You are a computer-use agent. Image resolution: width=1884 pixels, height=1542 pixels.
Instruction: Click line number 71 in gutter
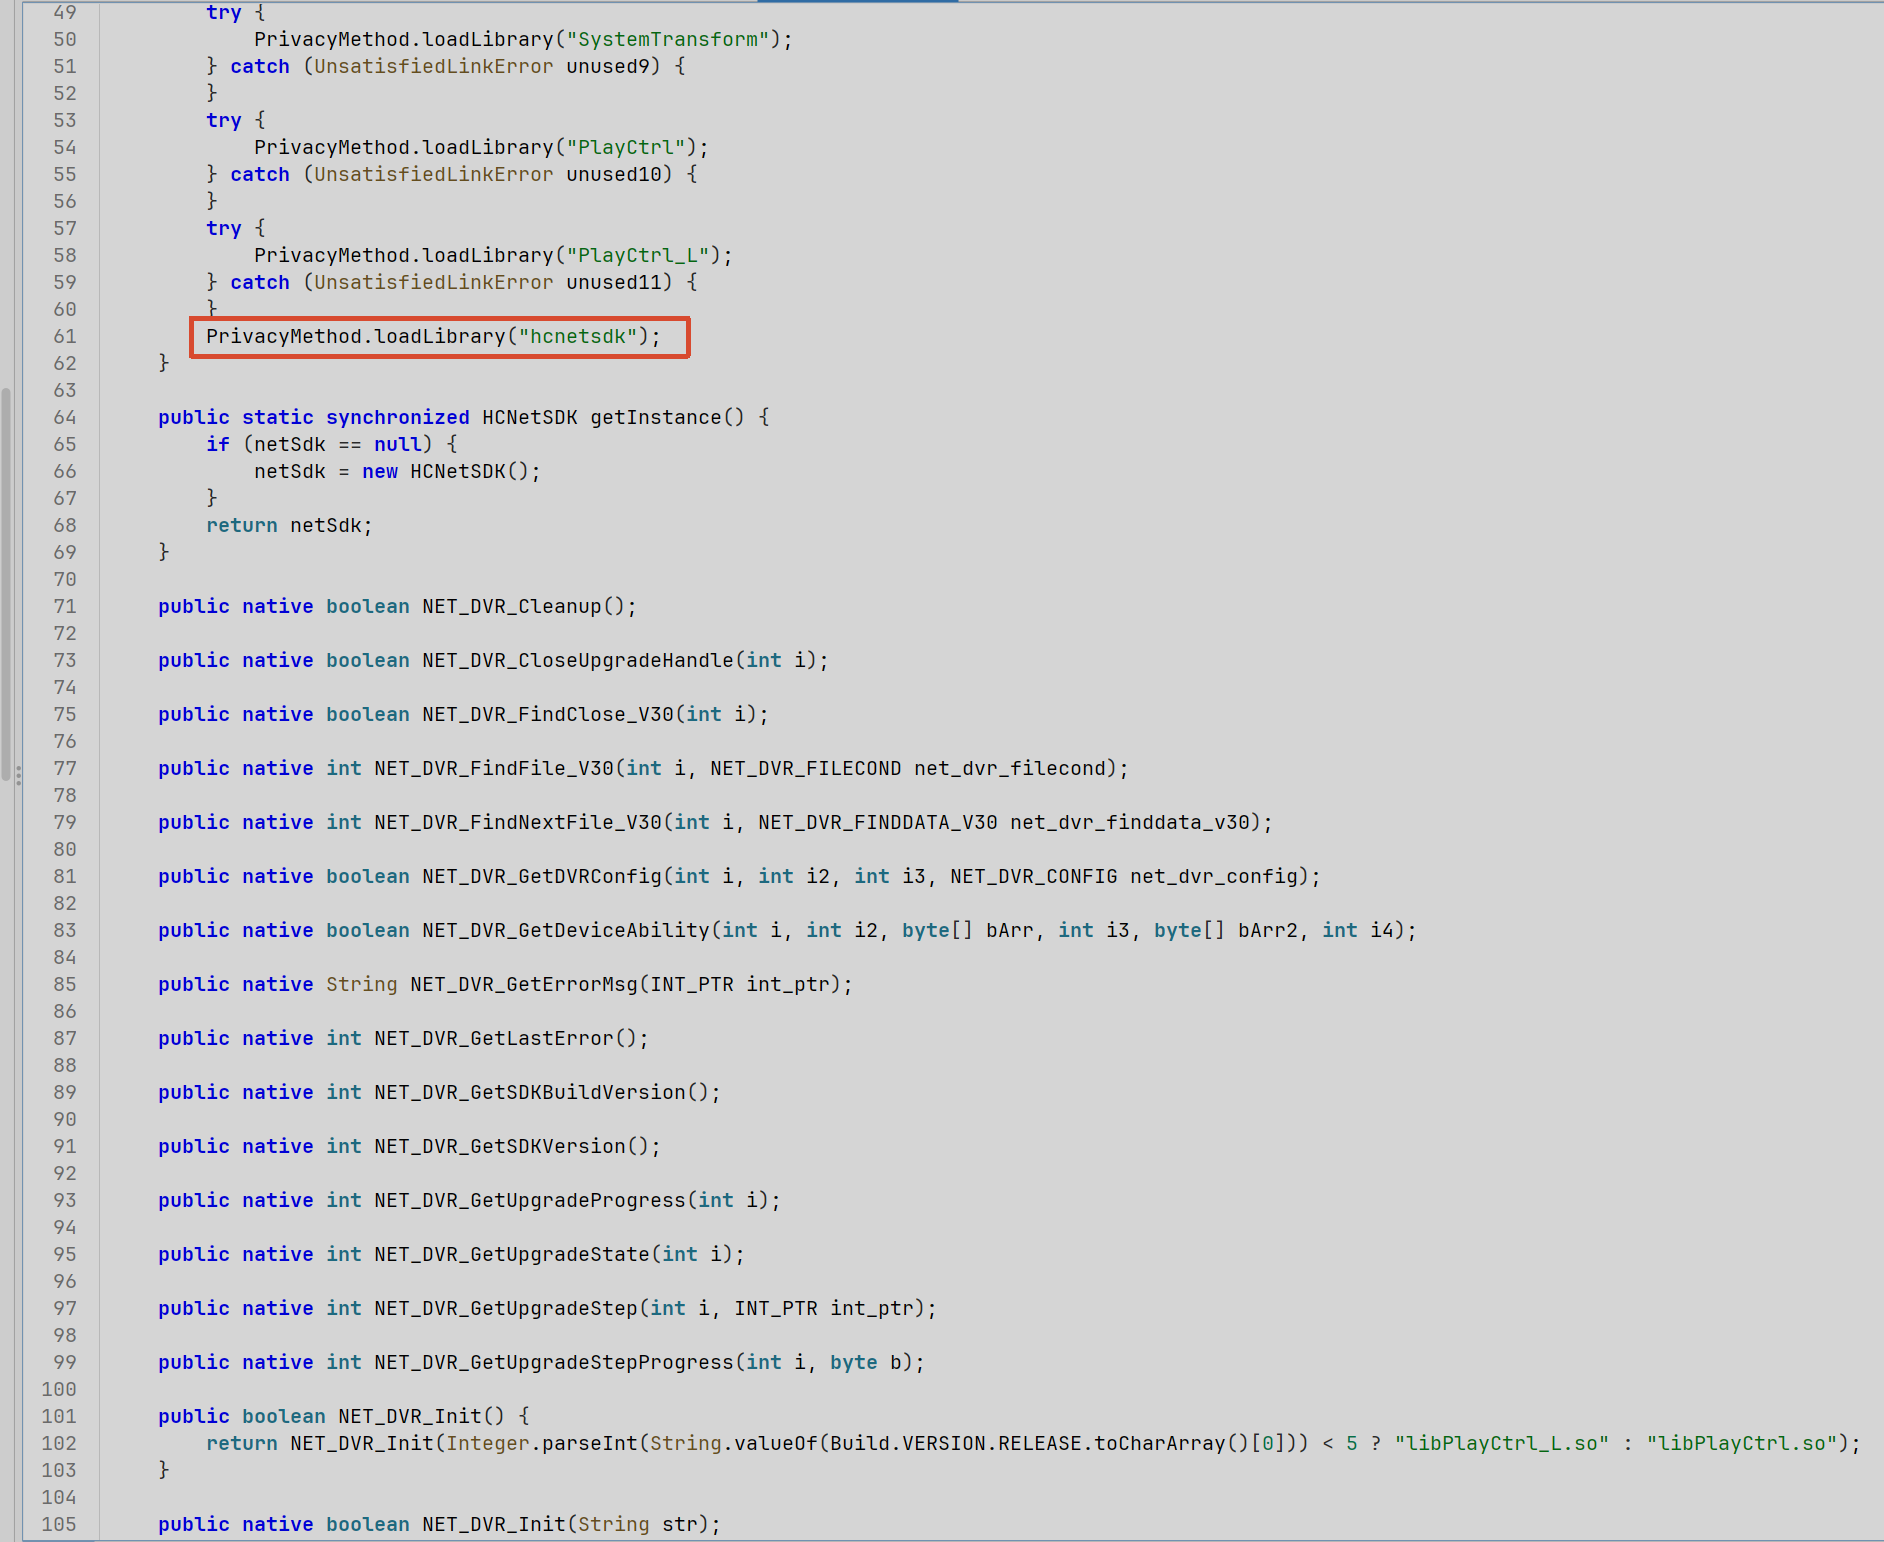tap(65, 606)
